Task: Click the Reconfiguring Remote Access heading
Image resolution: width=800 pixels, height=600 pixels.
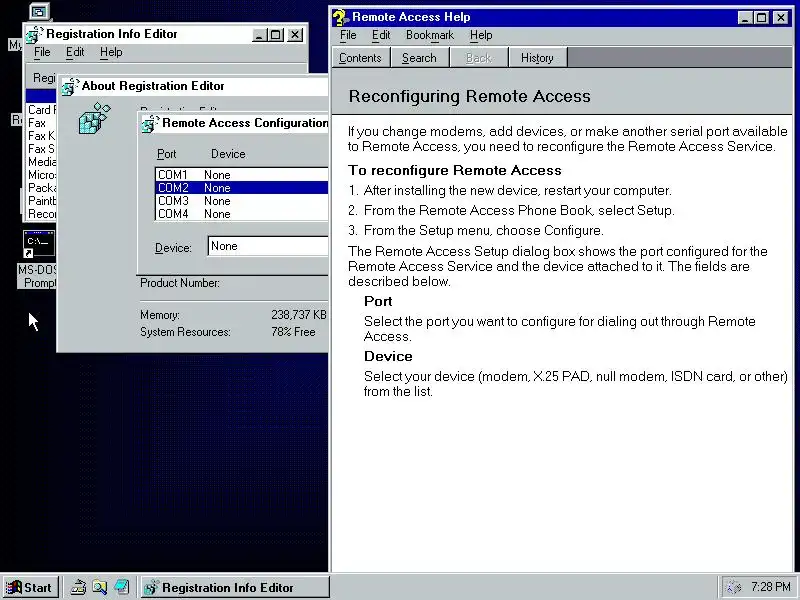Action: [x=469, y=96]
